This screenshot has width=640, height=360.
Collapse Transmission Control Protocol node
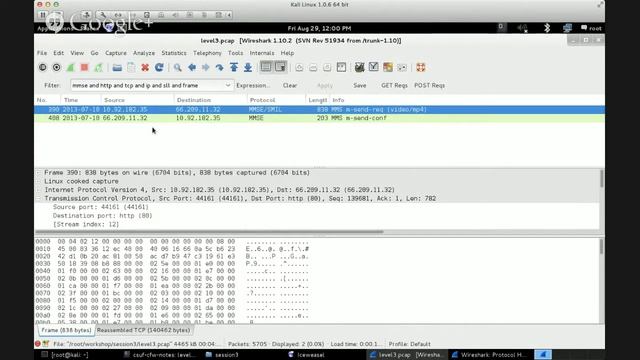(39, 199)
